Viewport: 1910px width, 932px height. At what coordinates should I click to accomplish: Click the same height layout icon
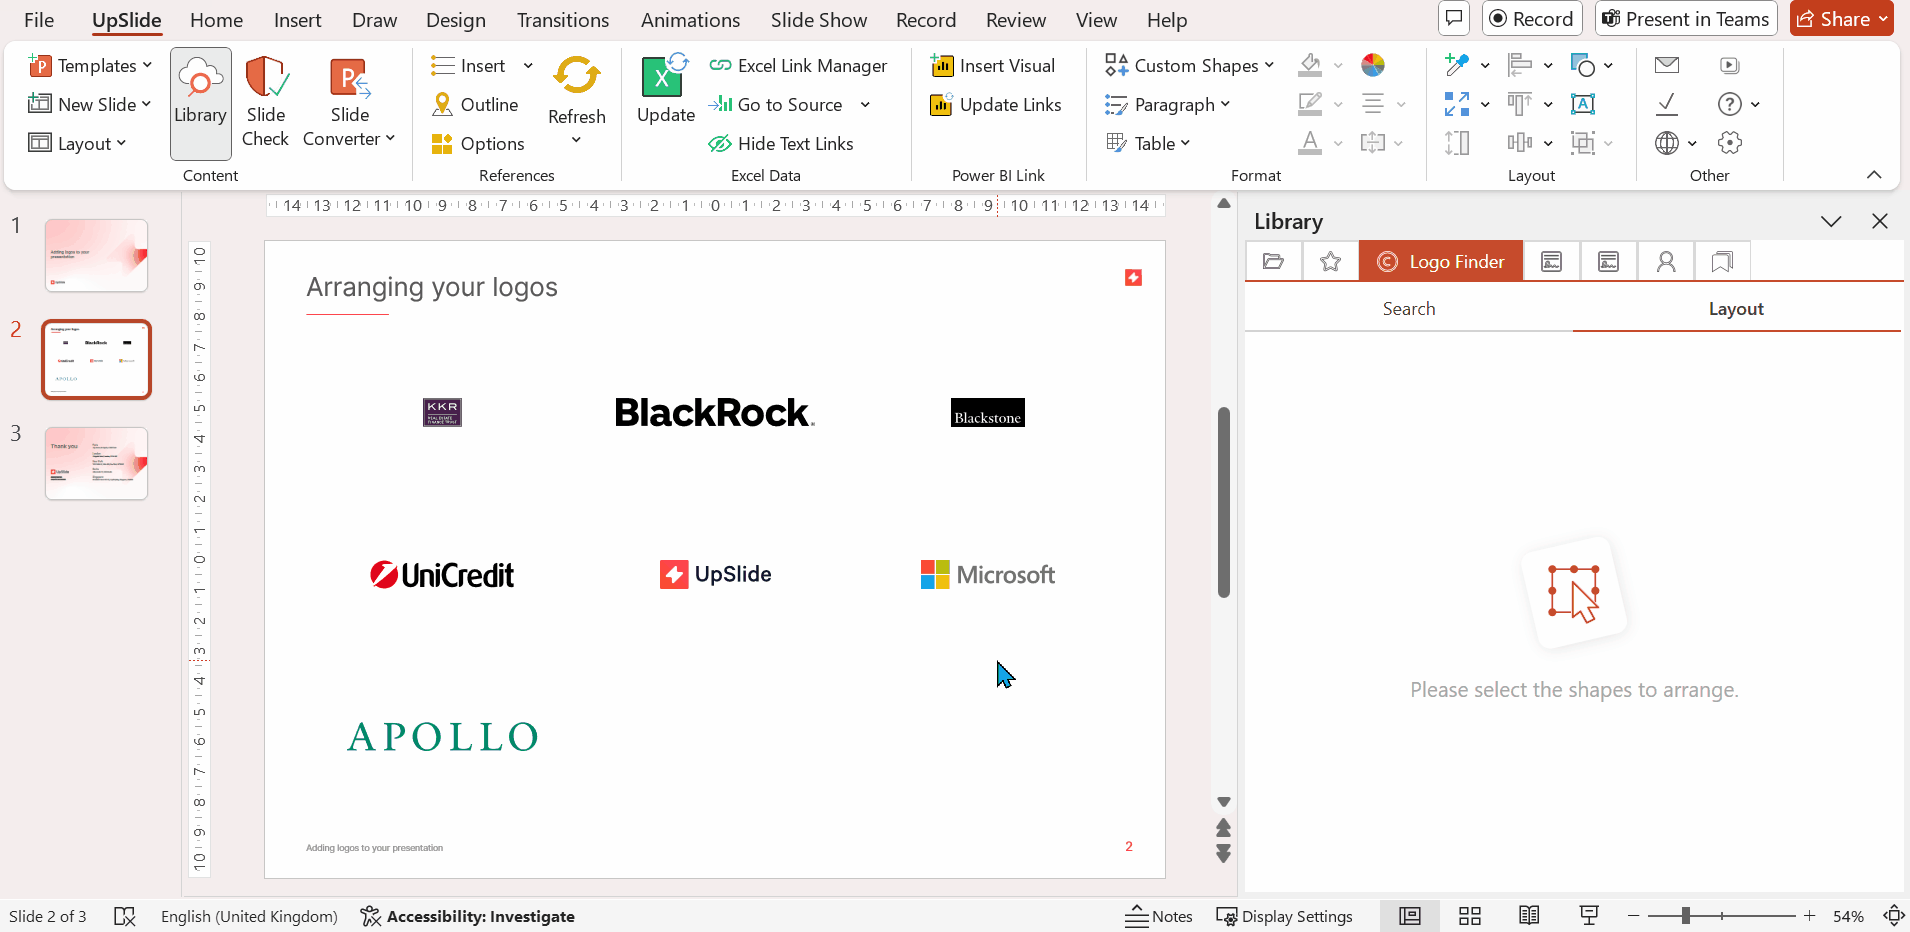coord(1457,143)
